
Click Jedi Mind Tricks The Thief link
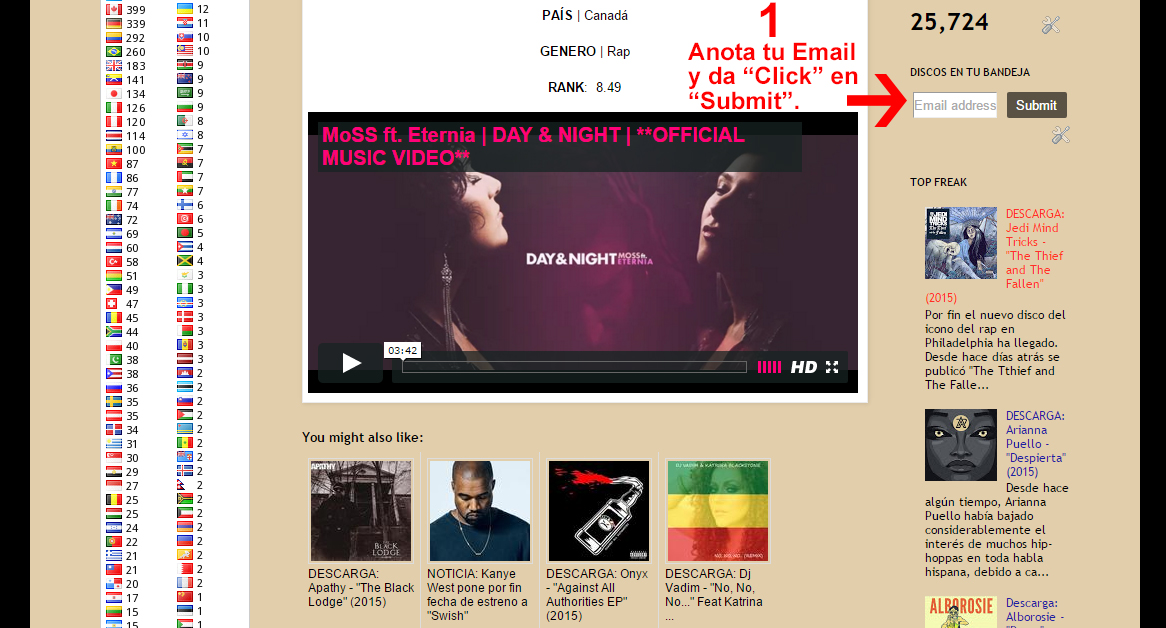point(1034,249)
